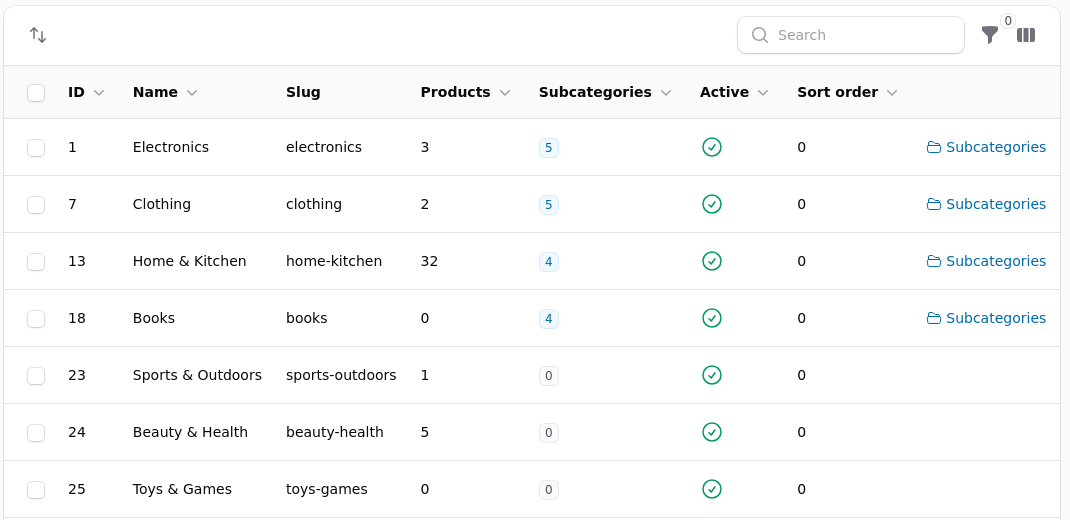Sort by the Products column header
The width and height of the screenshot is (1070, 520).
coord(465,92)
